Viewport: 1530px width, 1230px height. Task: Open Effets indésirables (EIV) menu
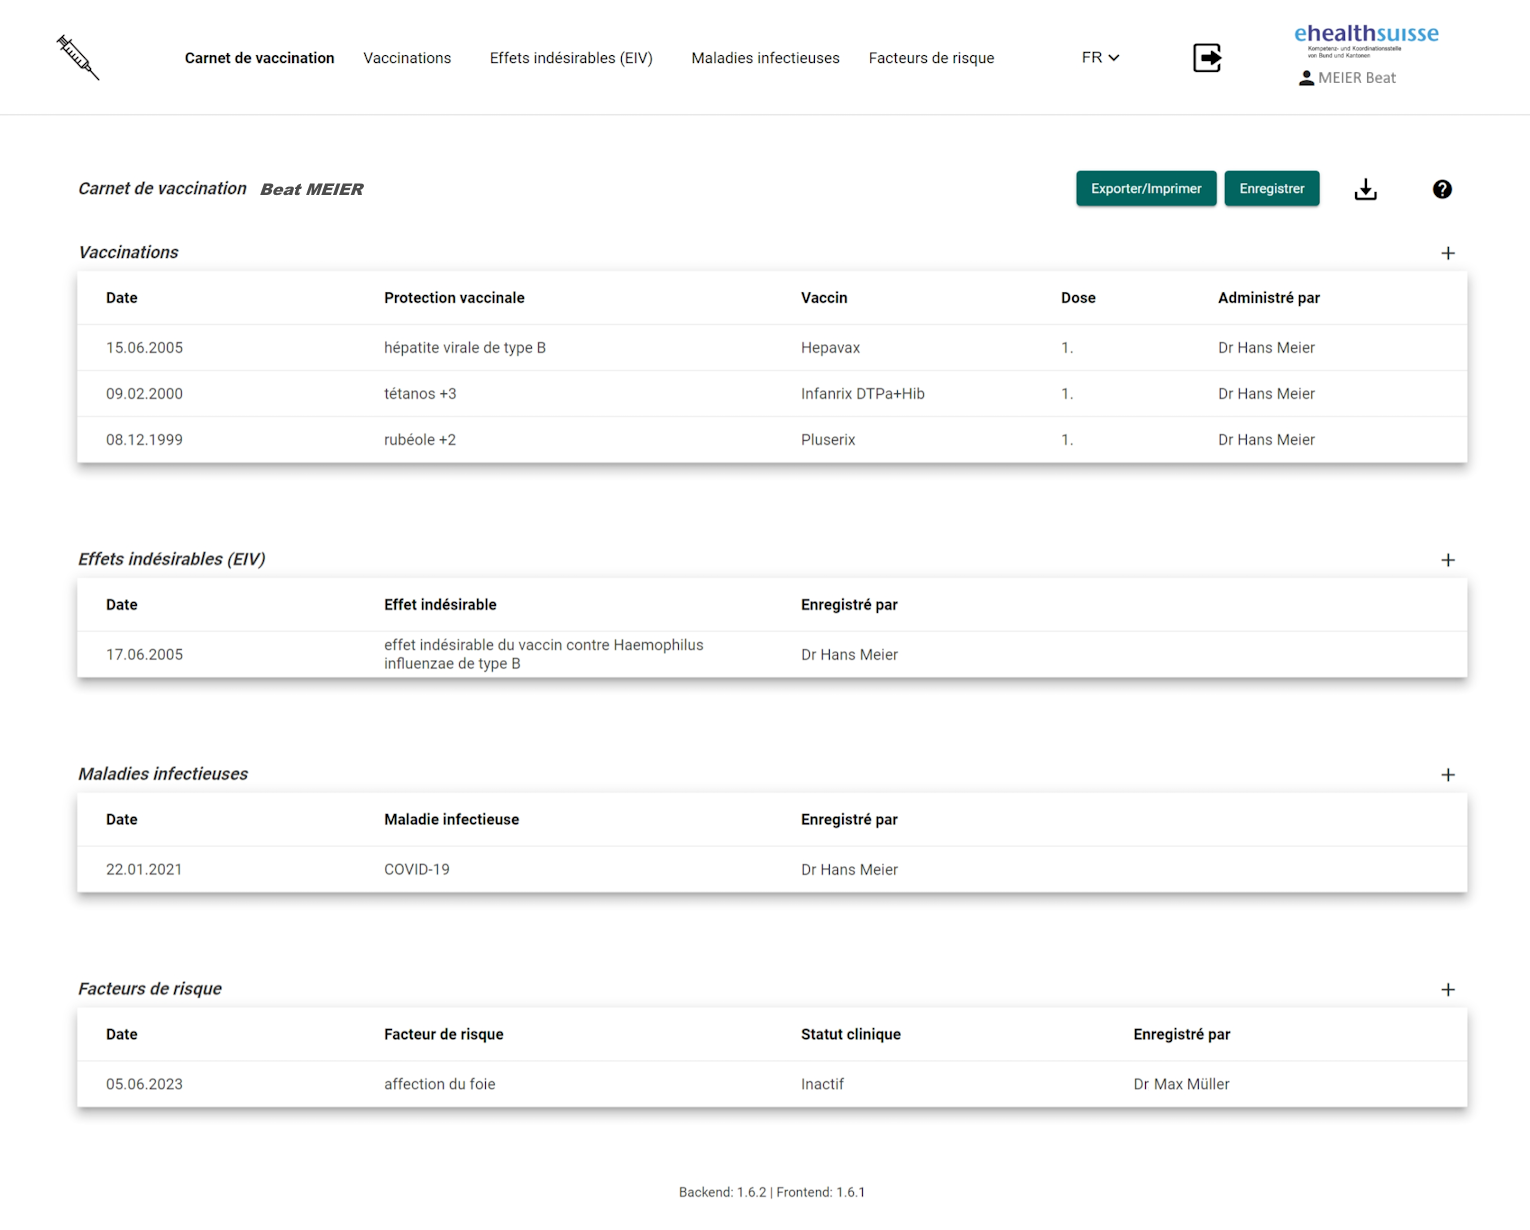[571, 58]
